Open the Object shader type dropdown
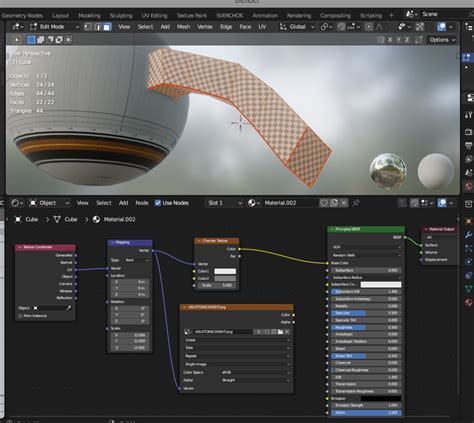The width and height of the screenshot is (474, 423). click(x=49, y=203)
